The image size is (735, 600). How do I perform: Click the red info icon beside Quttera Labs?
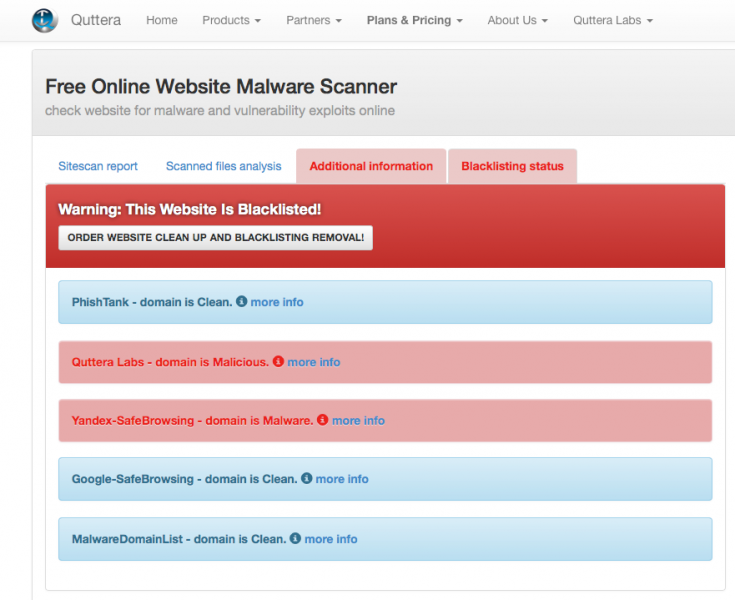[278, 361]
